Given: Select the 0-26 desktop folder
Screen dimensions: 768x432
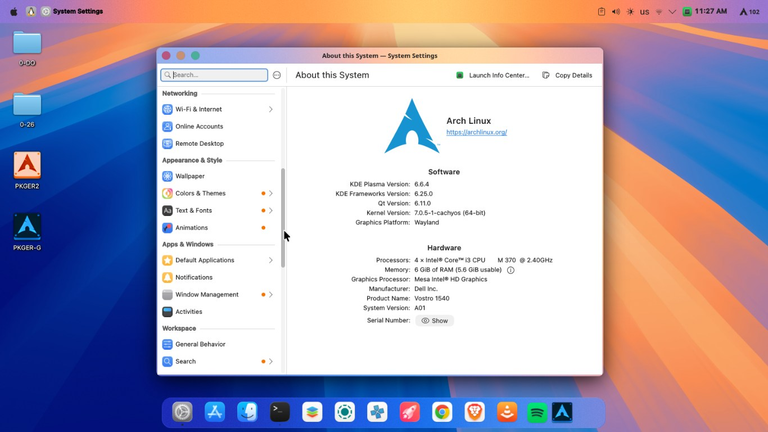Looking at the screenshot, I should click(27, 110).
